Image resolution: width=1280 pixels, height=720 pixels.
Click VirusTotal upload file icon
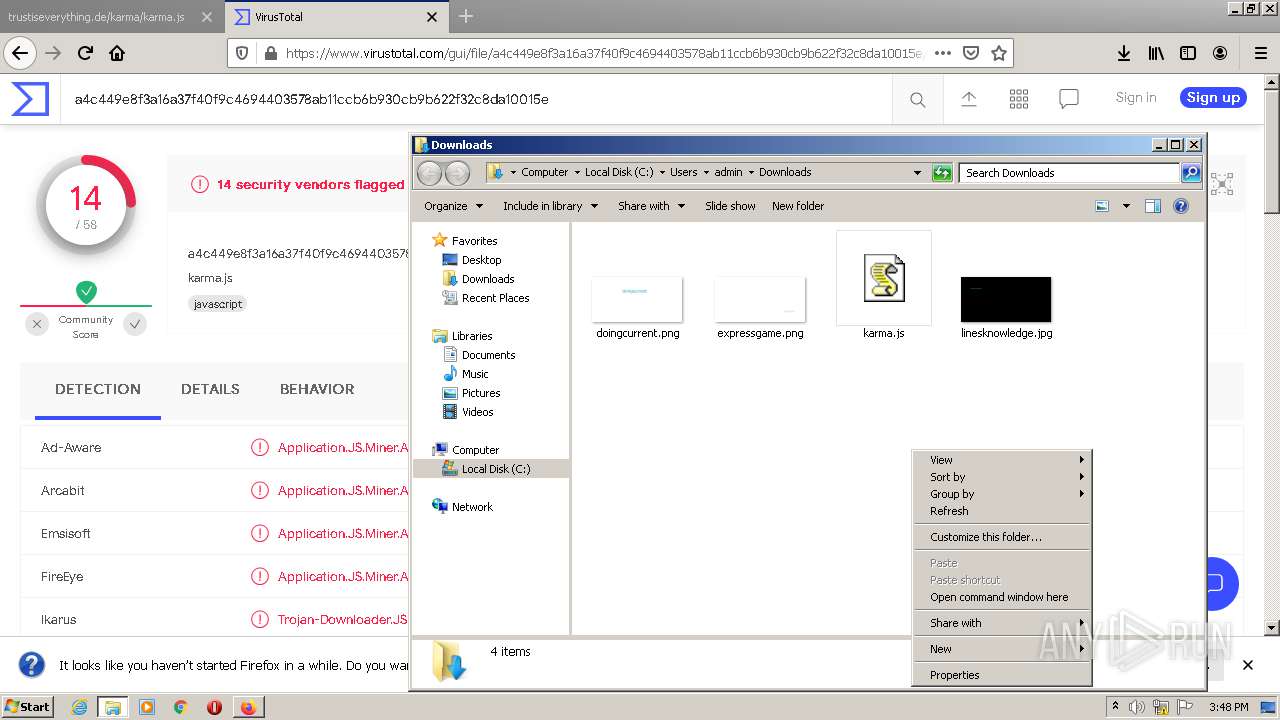(x=968, y=98)
